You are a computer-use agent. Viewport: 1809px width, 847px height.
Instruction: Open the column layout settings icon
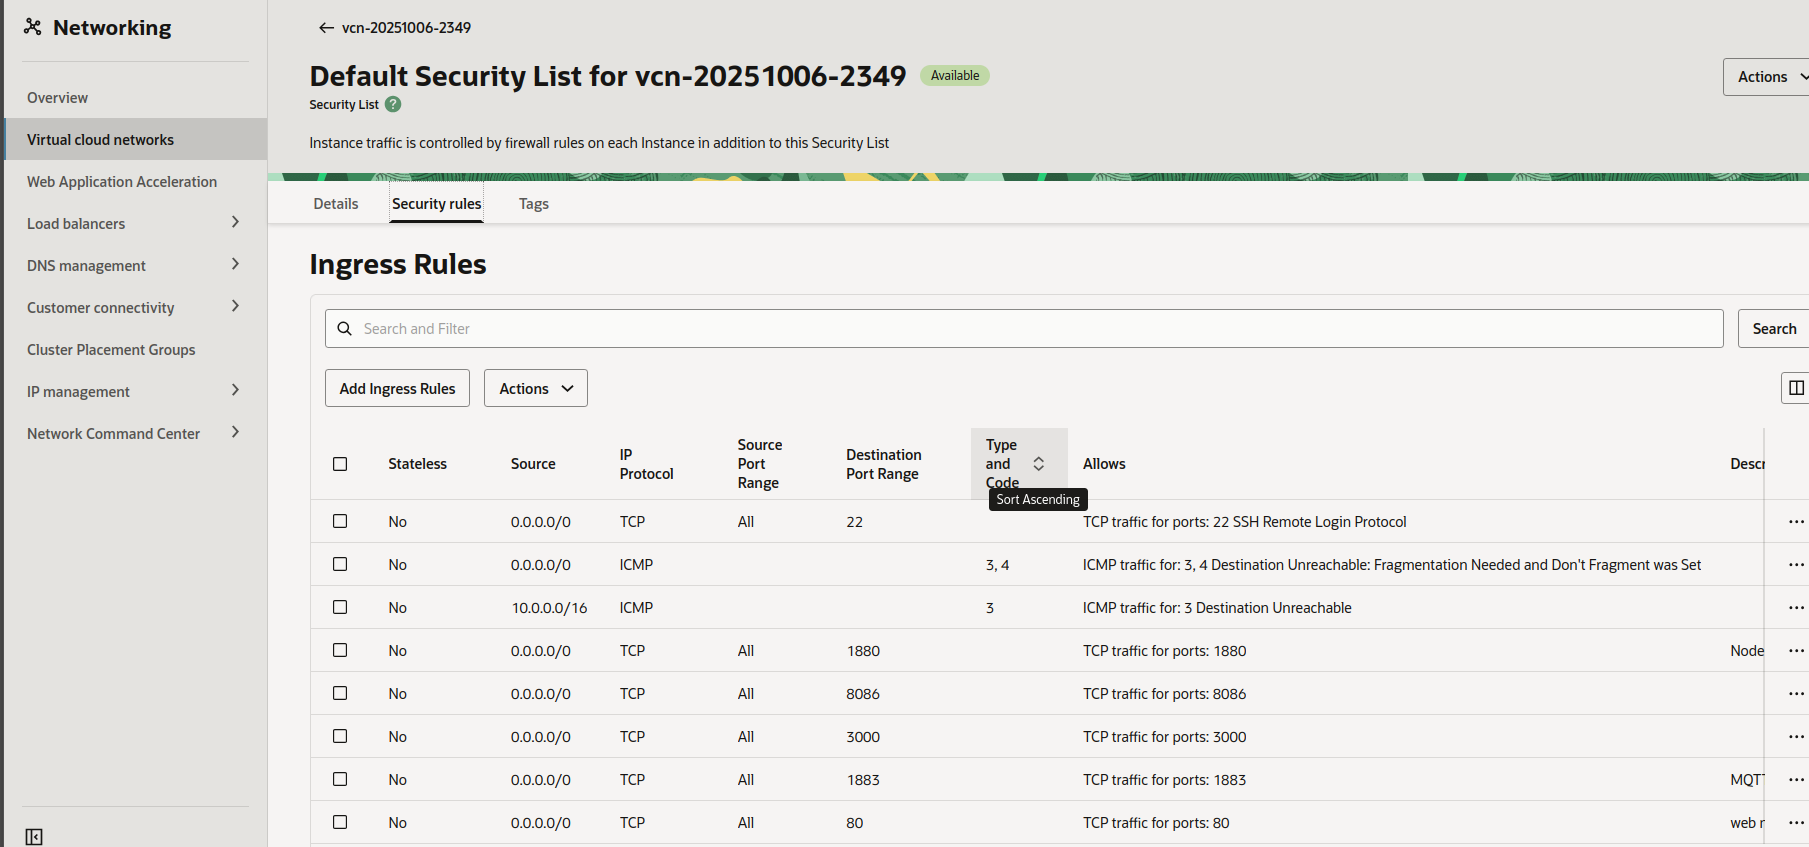point(1795,388)
